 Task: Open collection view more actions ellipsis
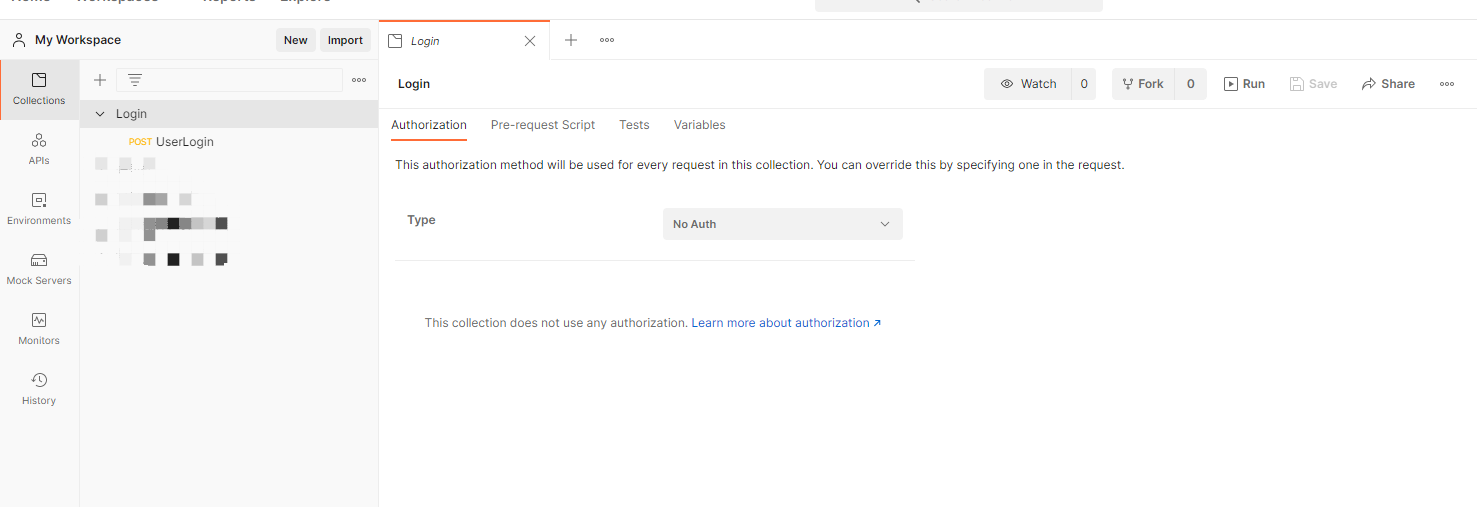tap(1447, 84)
